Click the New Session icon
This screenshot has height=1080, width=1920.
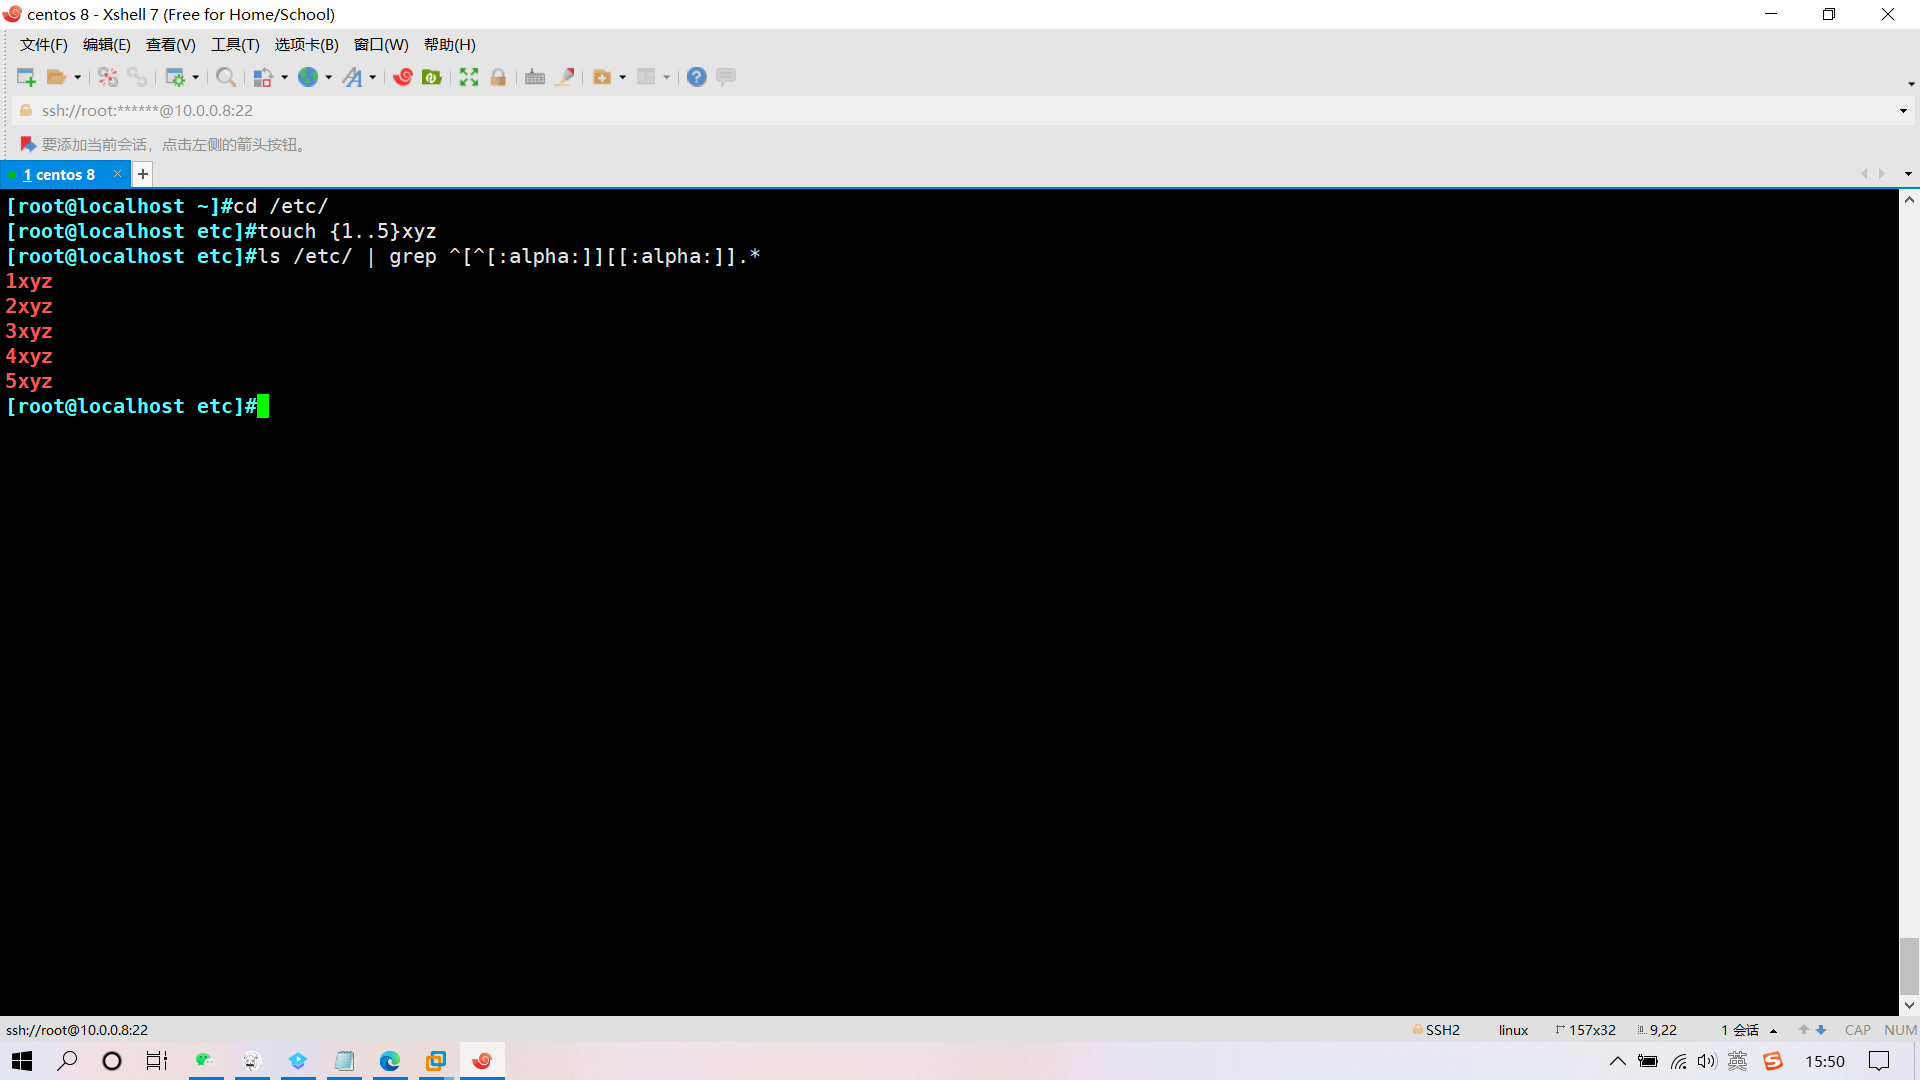(26, 77)
